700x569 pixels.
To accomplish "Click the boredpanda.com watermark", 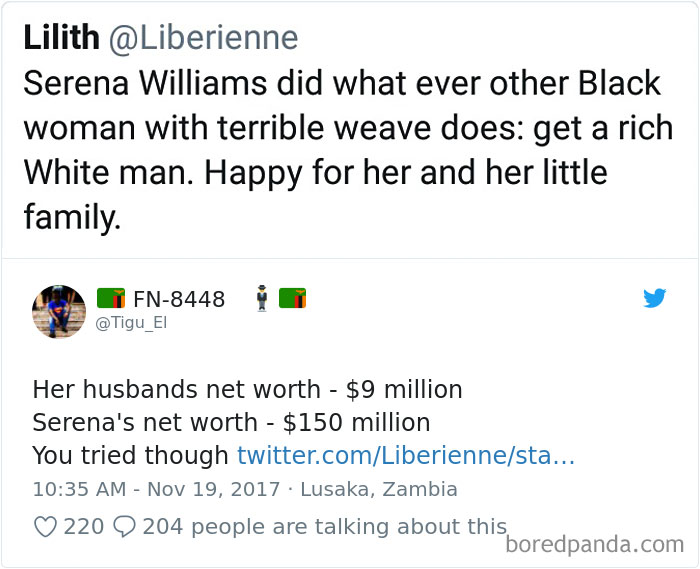I will coord(594,544).
